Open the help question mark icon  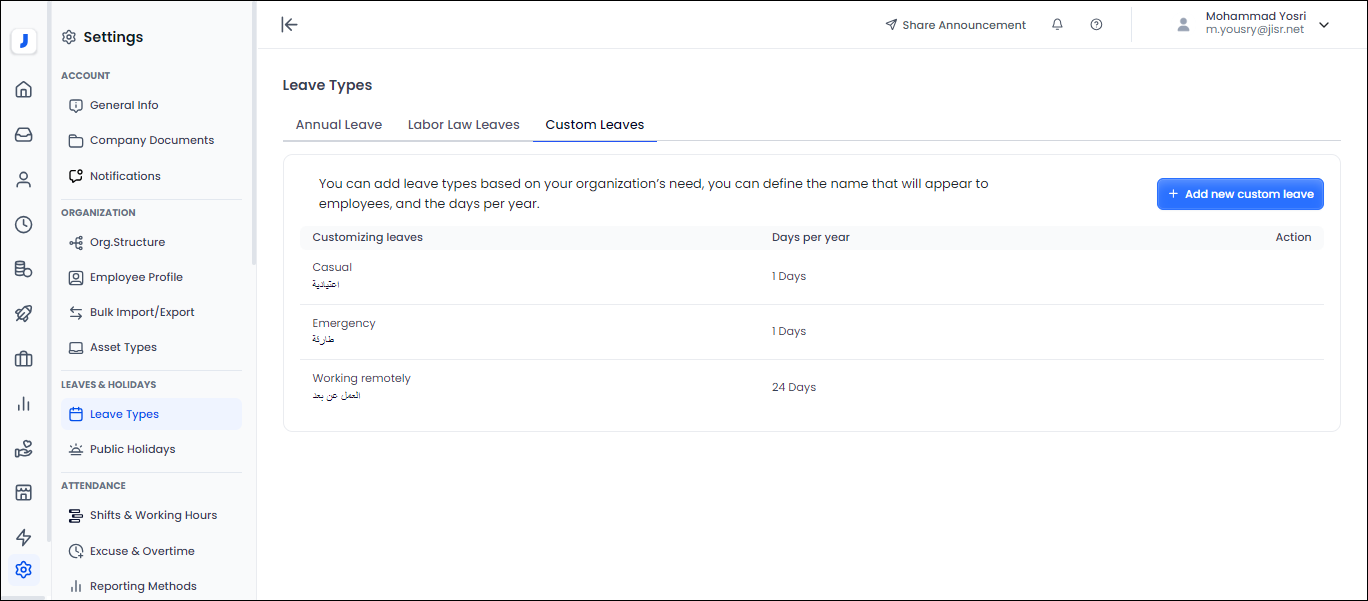point(1096,25)
